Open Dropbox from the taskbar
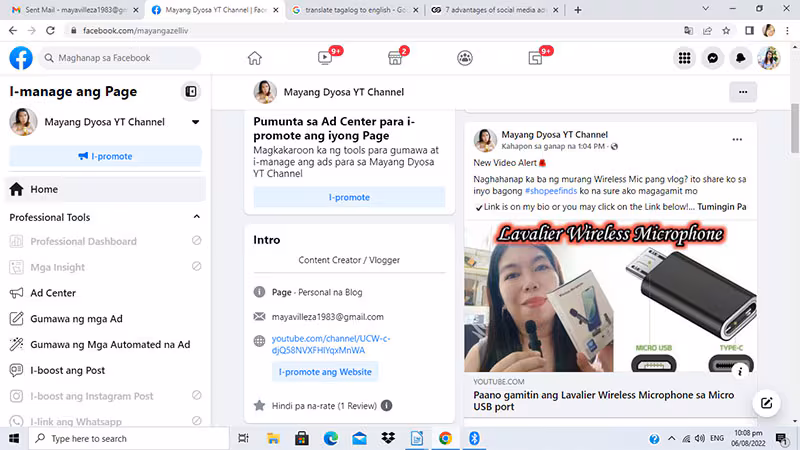 coord(388,438)
